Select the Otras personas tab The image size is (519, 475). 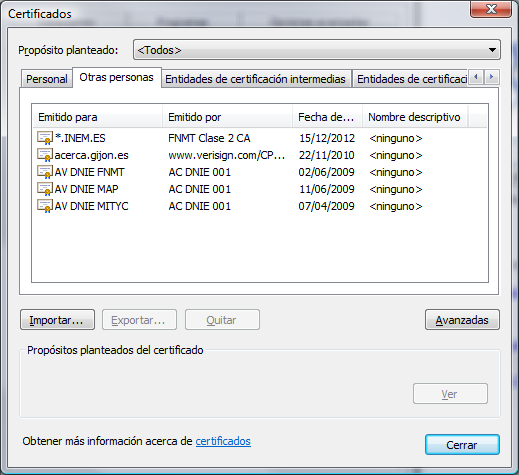click(117, 77)
